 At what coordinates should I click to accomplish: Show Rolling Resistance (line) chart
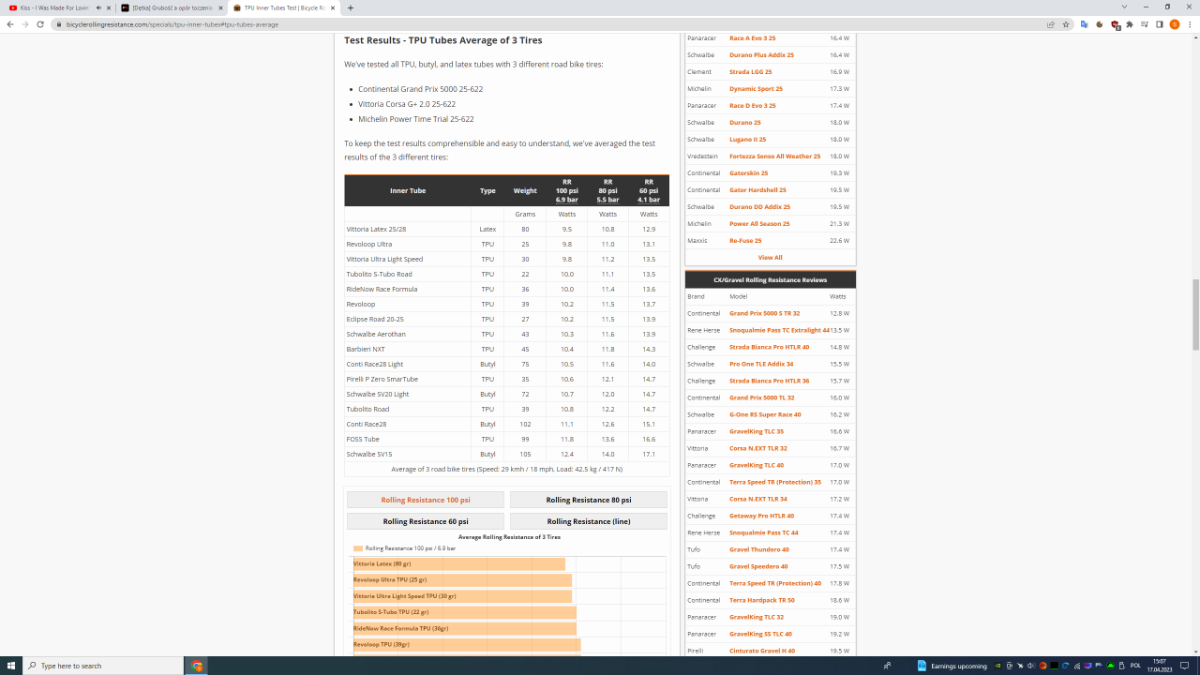pyautogui.click(x=588, y=521)
